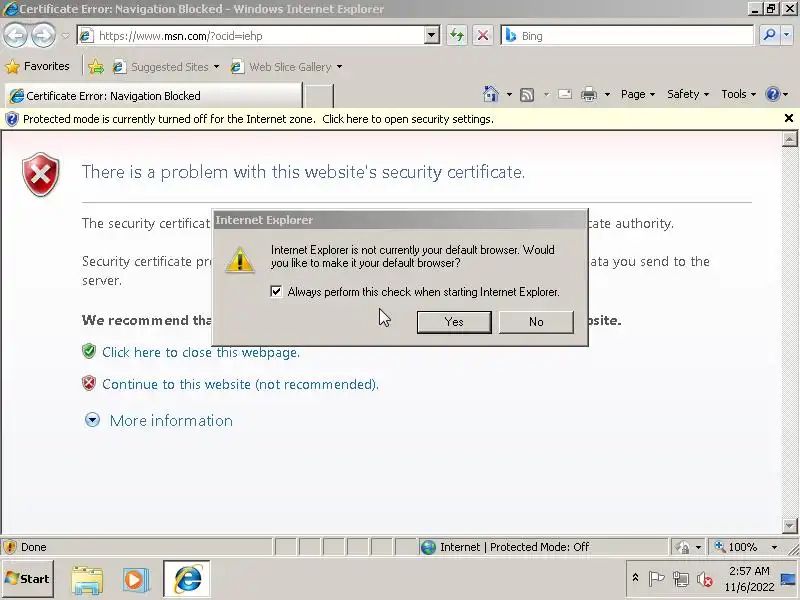Expand the zoom level dropdown arrow
This screenshot has height=600, width=800.
(x=774, y=547)
